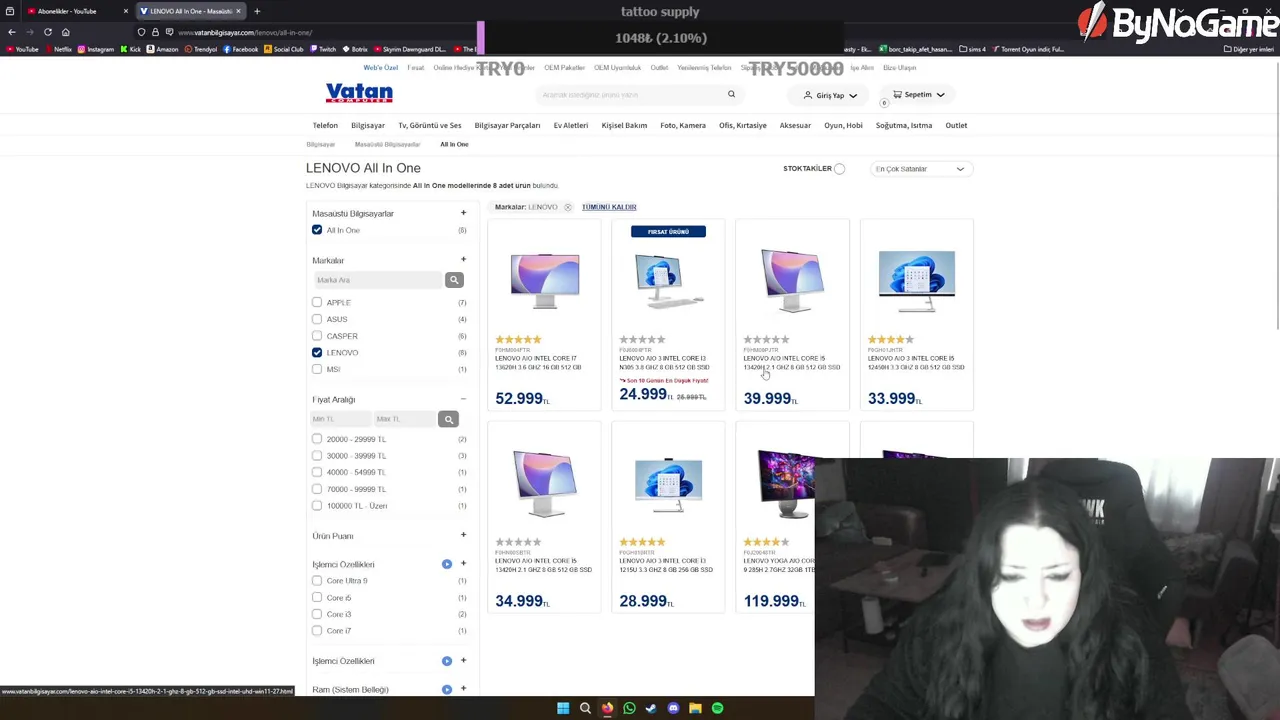Open Steam from the taskbar
Screen dimensions: 1280x720
point(651,708)
